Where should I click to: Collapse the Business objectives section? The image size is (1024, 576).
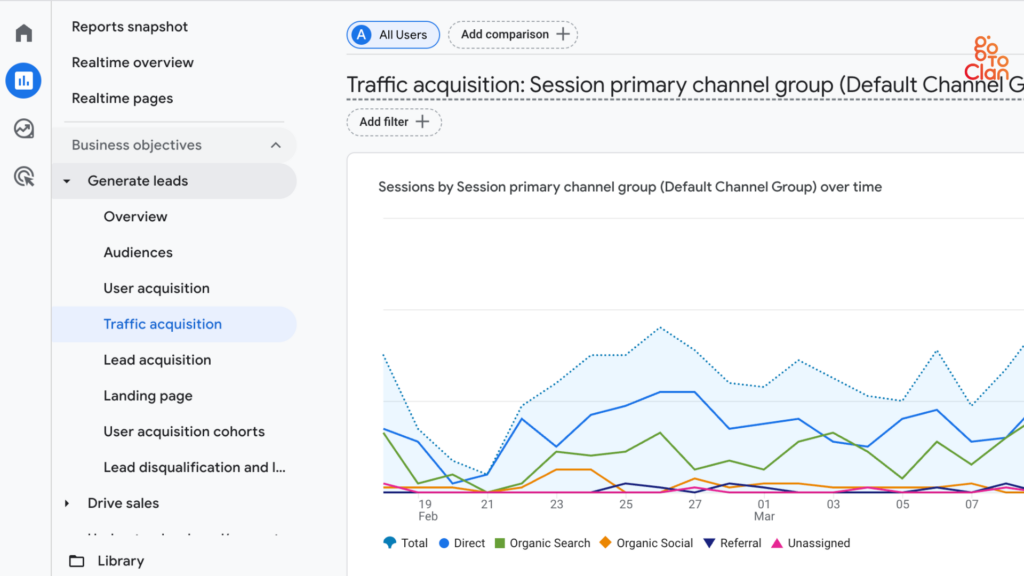(276, 144)
